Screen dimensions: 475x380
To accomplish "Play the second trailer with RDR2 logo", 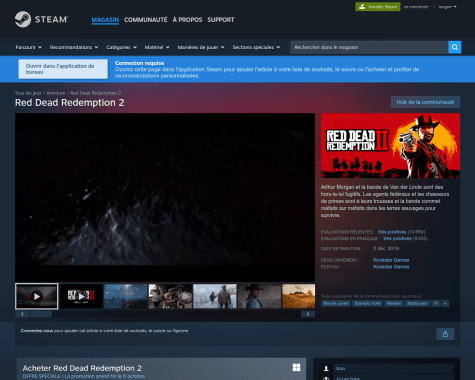I will [x=81, y=296].
